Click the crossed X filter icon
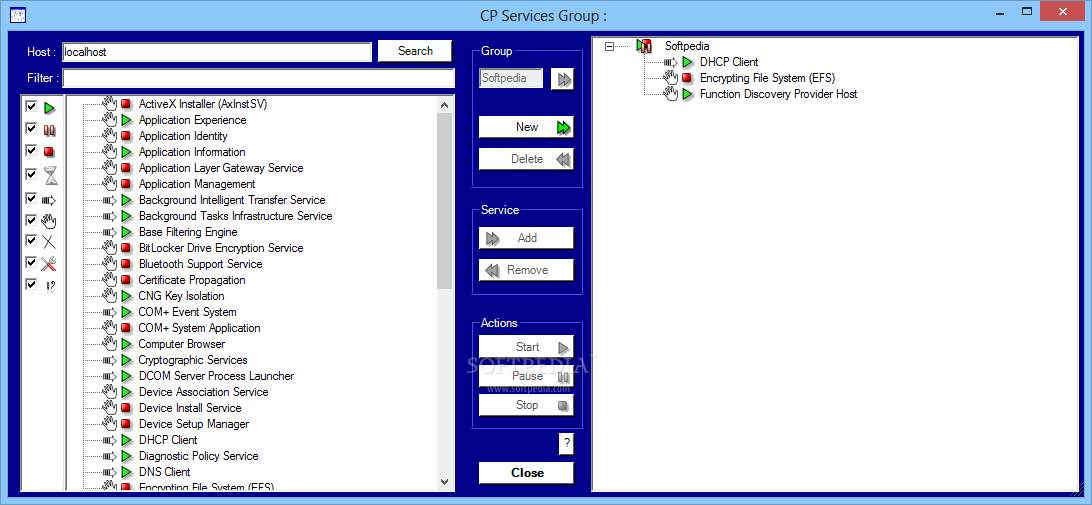This screenshot has width=1092, height=505. tap(49, 242)
